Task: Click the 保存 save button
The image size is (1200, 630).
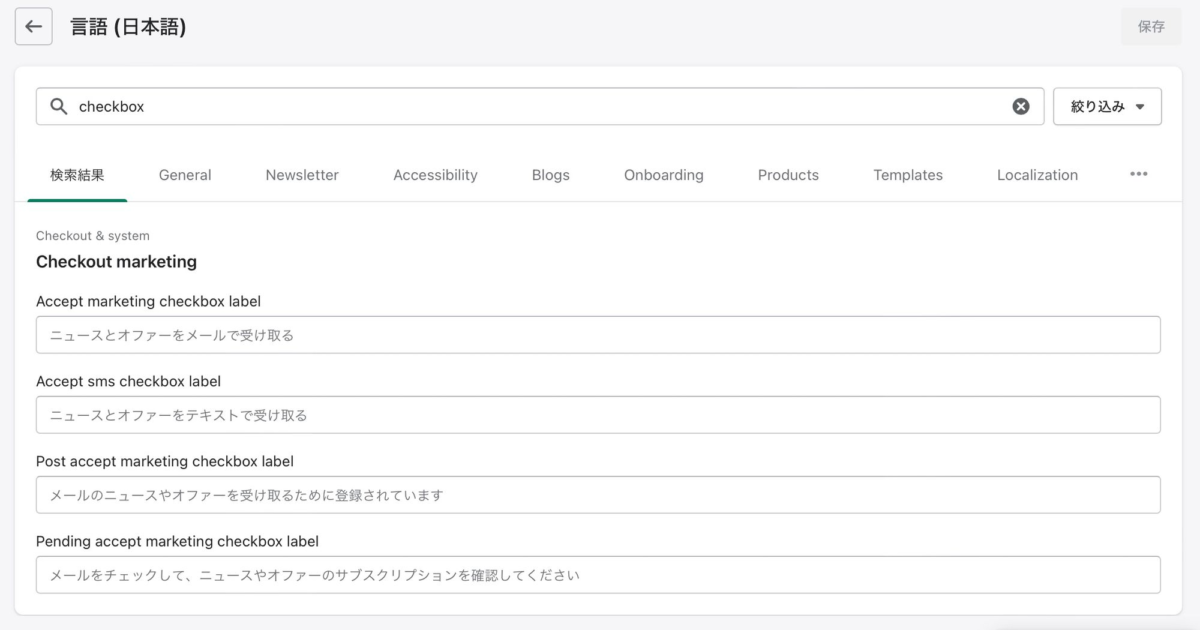Action: pyautogui.click(x=1151, y=27)
